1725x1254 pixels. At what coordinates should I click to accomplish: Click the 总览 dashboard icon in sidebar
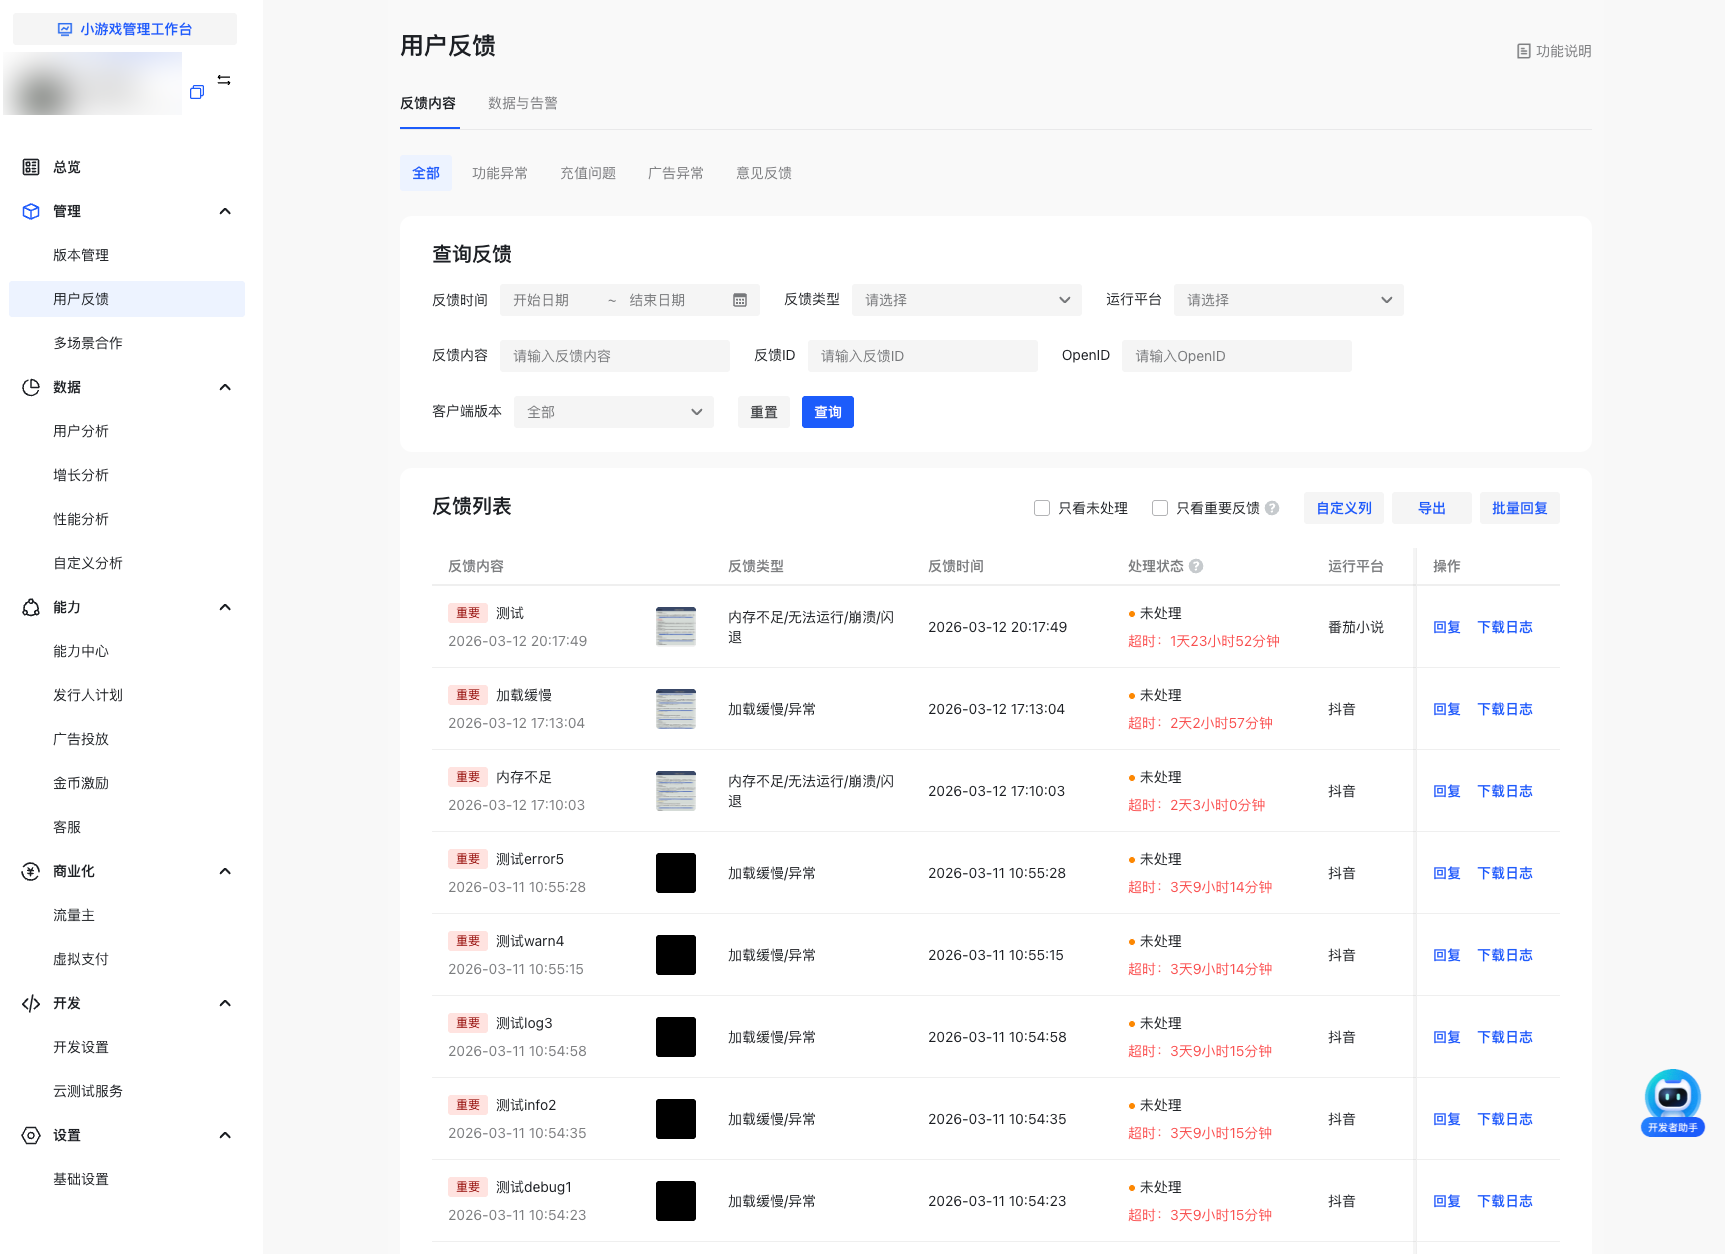pos(31,167)
